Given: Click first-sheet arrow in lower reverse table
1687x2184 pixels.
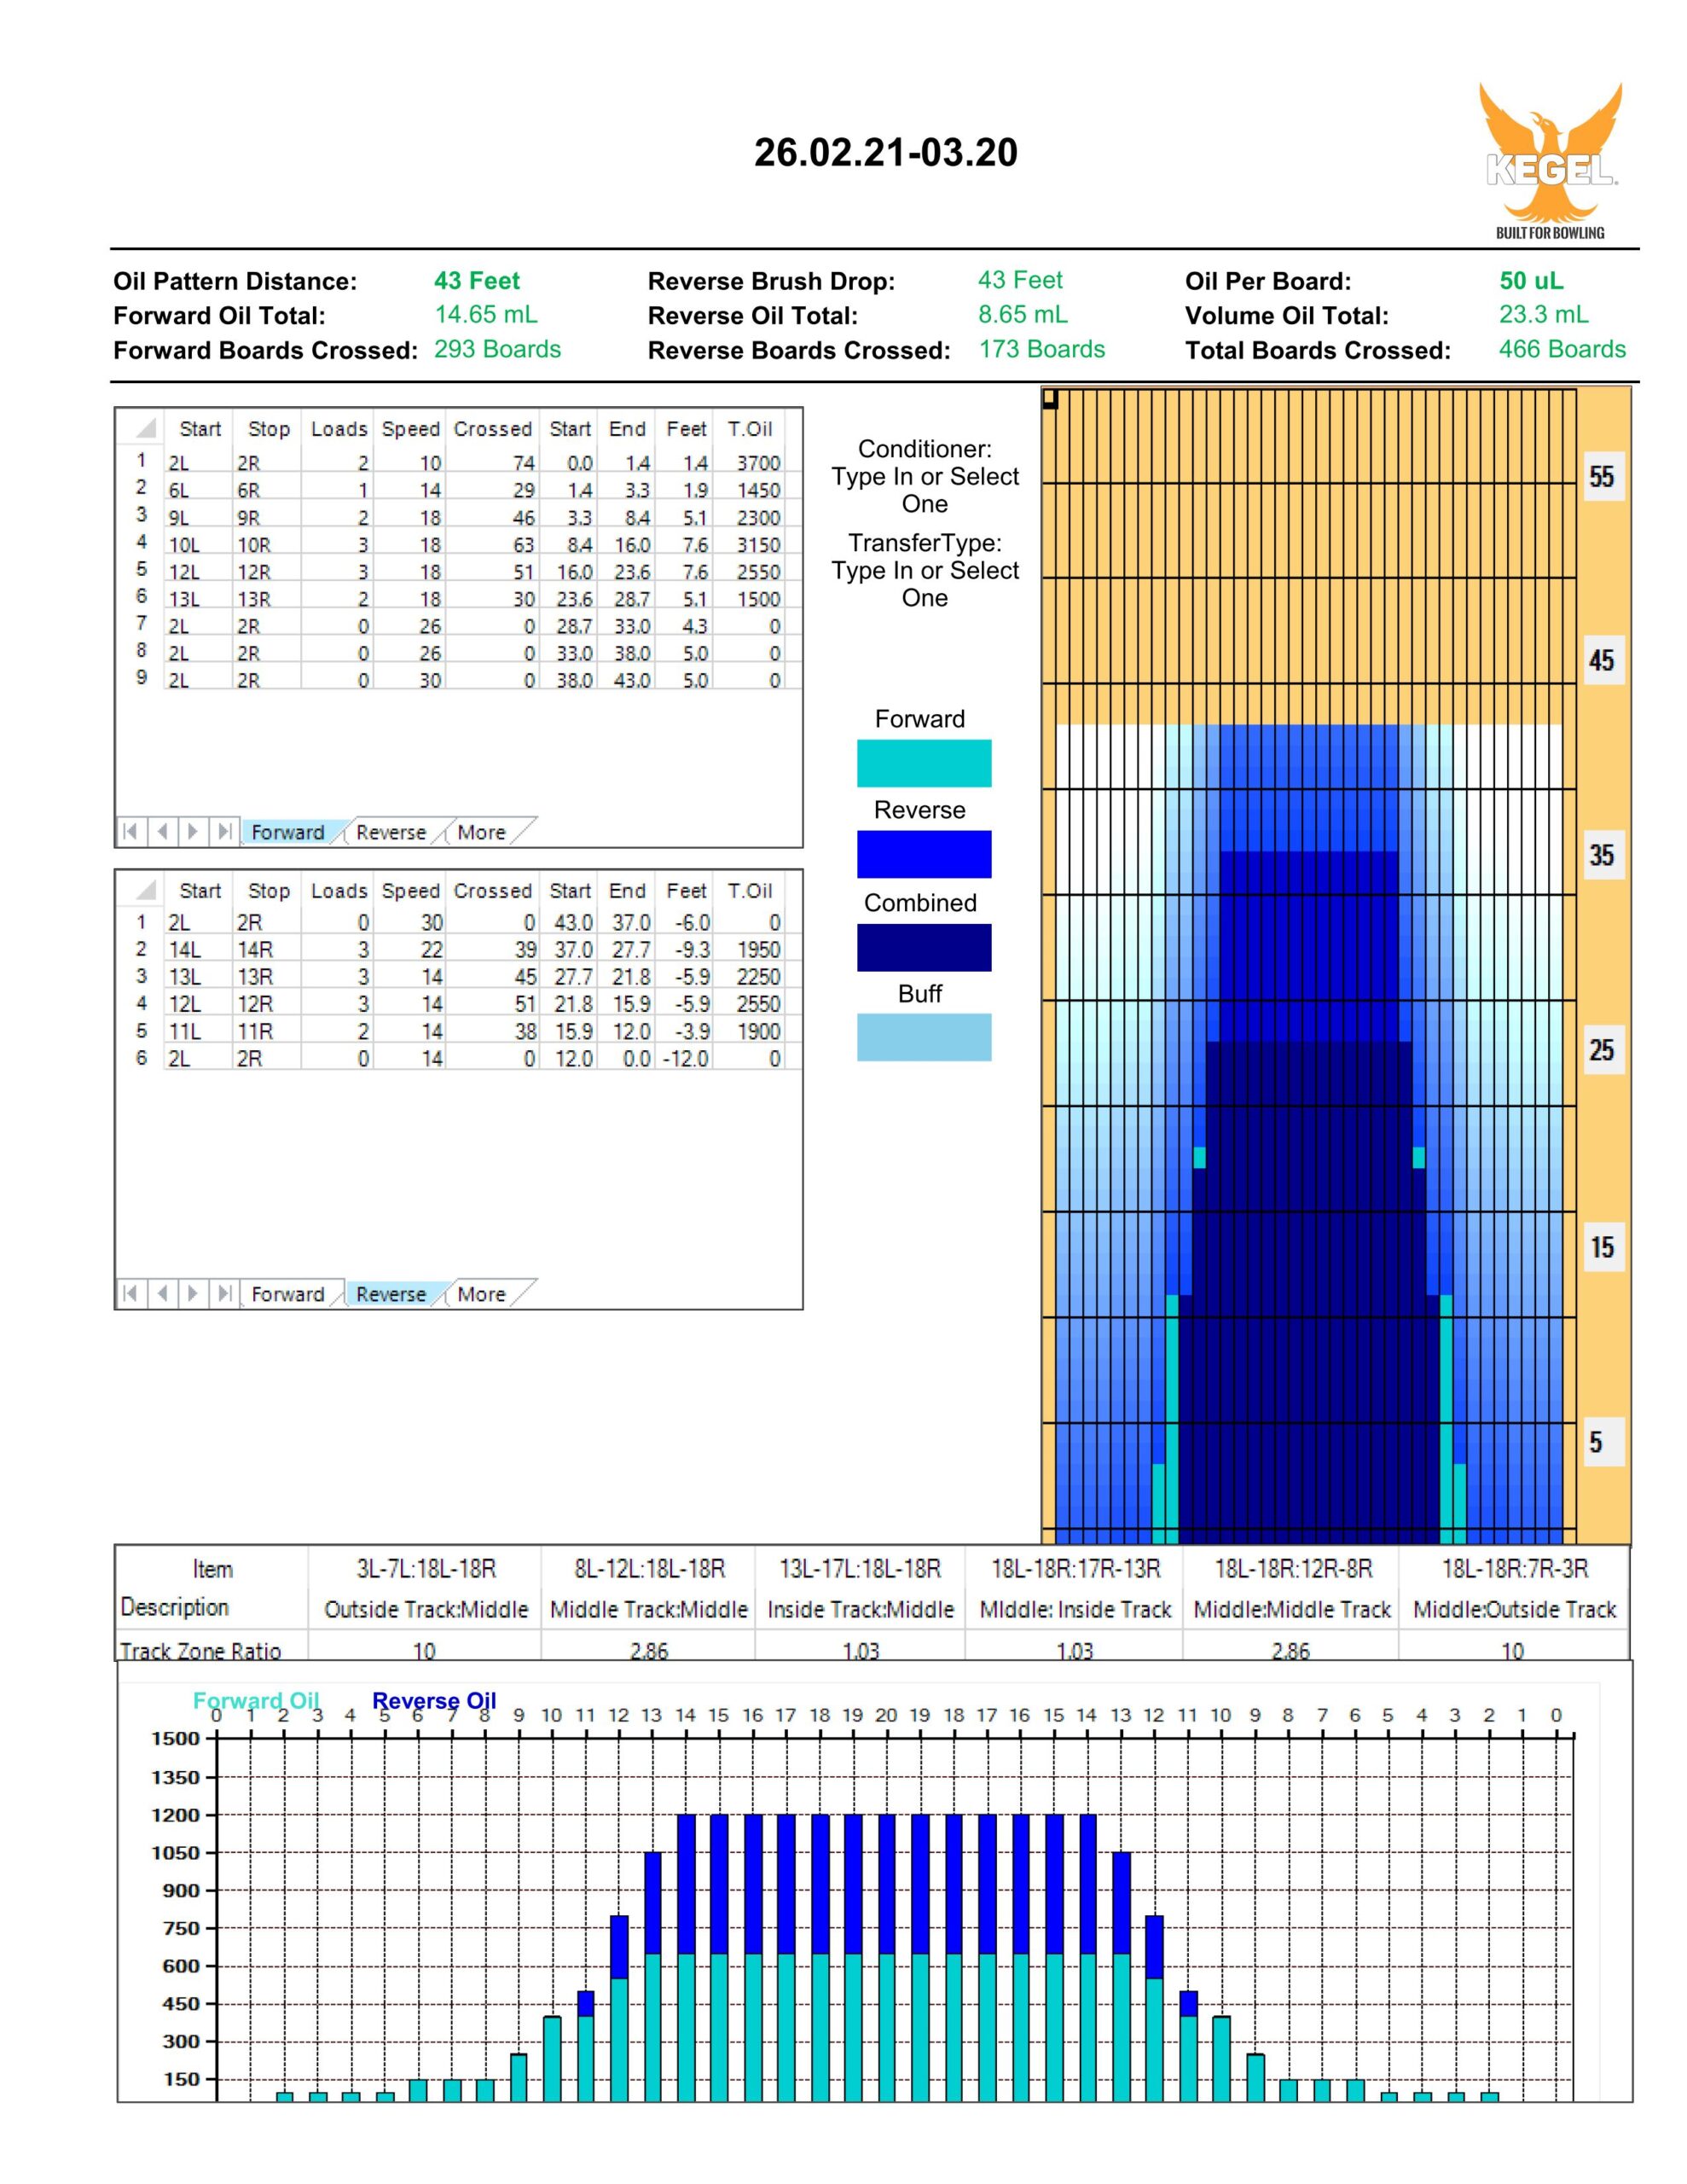Looking at the screenshot, I should pos(130,1293).
